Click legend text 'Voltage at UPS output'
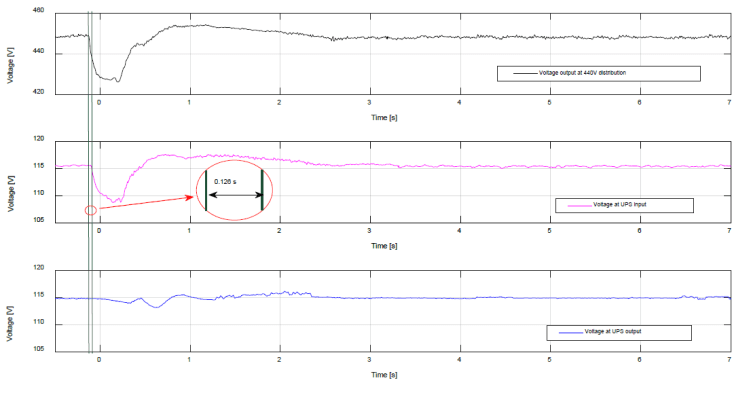The image size is (749, 393). pos(613,331)
